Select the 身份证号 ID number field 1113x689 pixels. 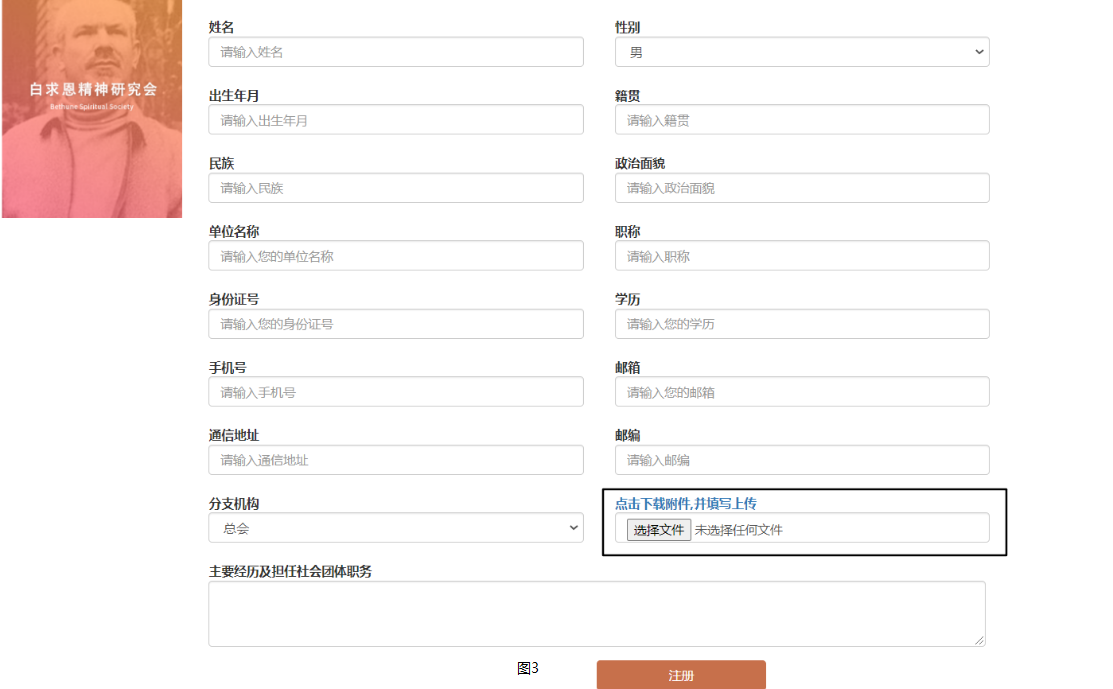395,324
